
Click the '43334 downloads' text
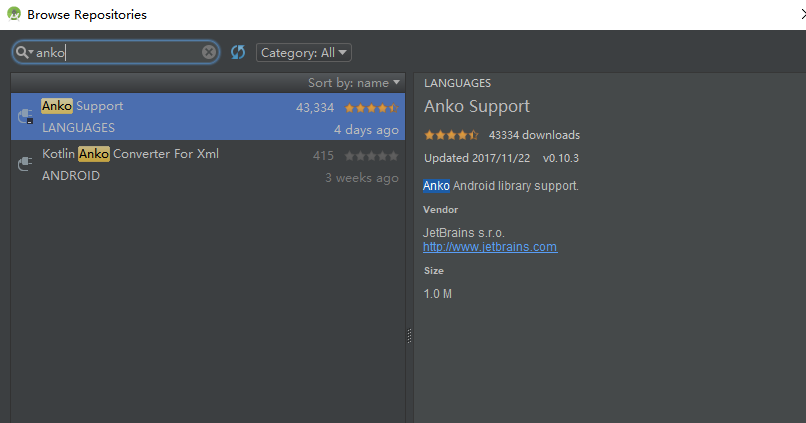click(534, 135)
